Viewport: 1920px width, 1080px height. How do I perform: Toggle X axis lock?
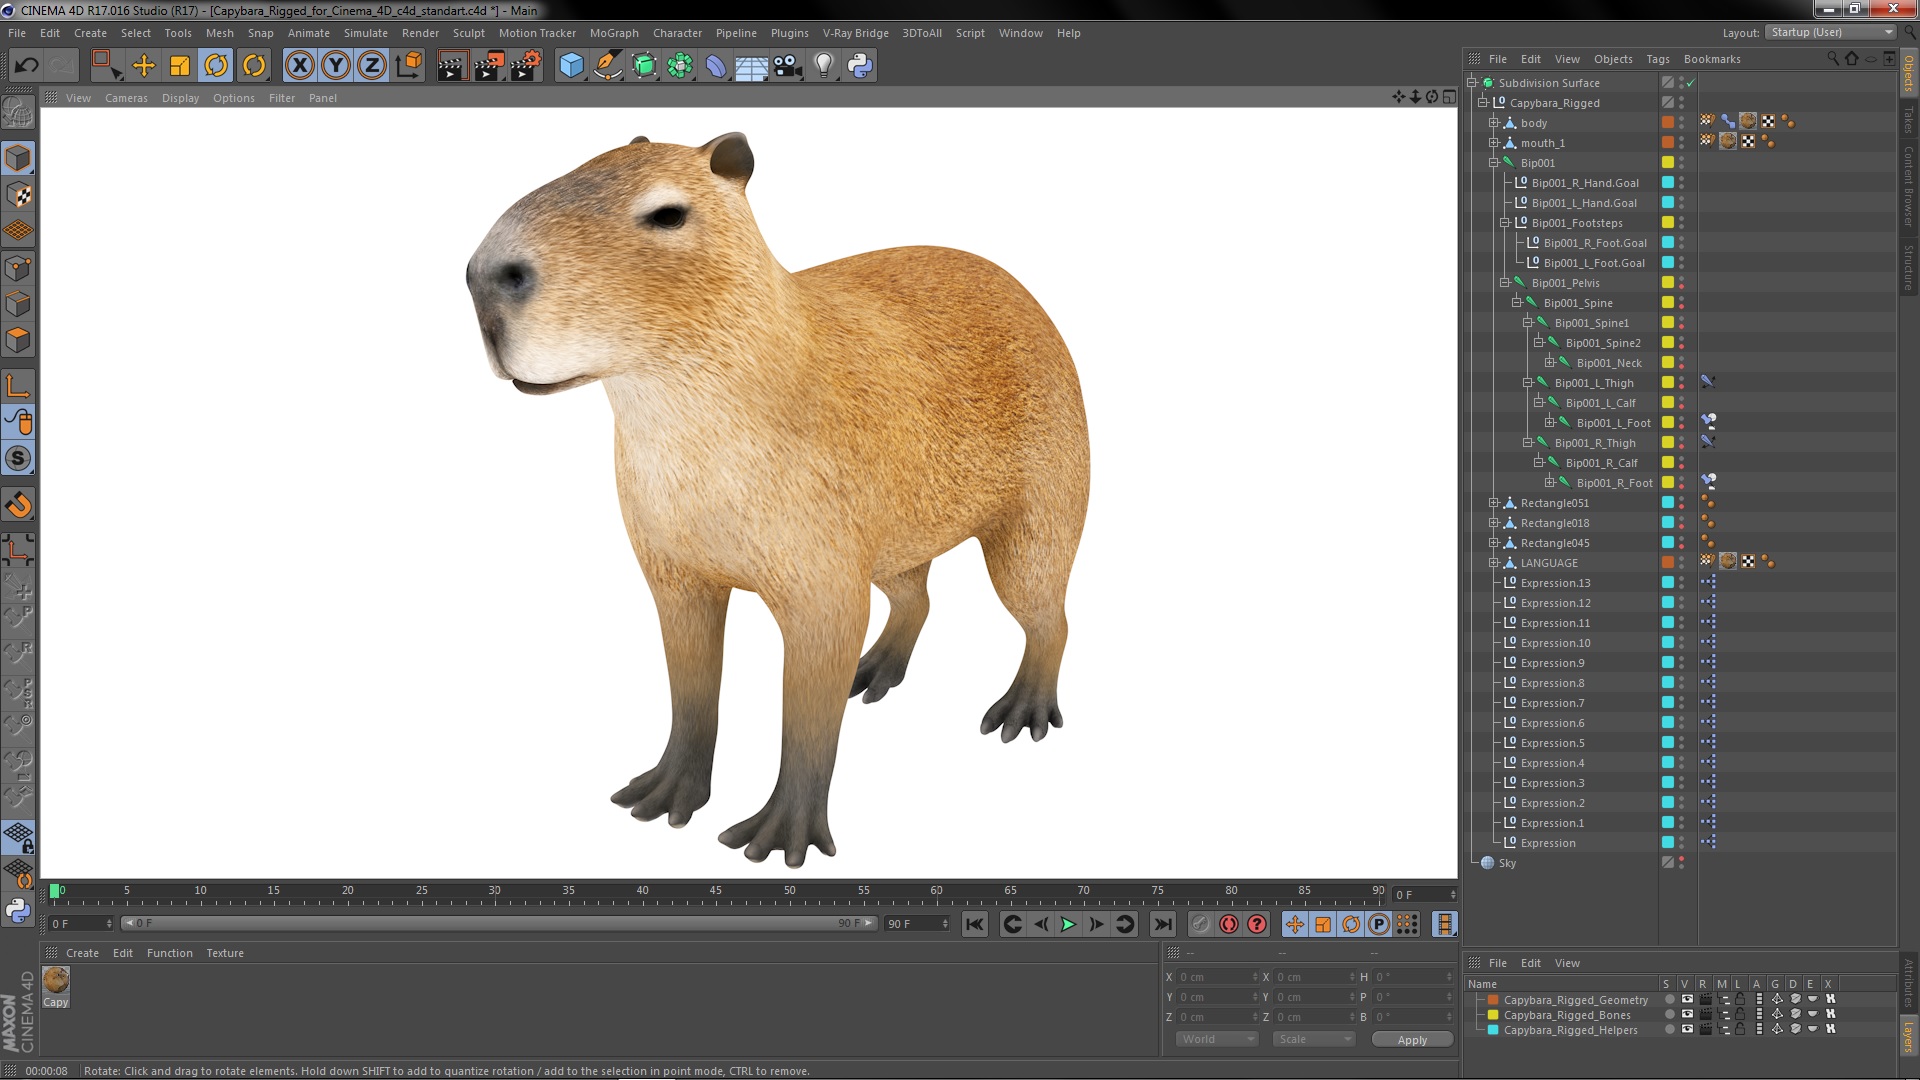tap(300, 66)
